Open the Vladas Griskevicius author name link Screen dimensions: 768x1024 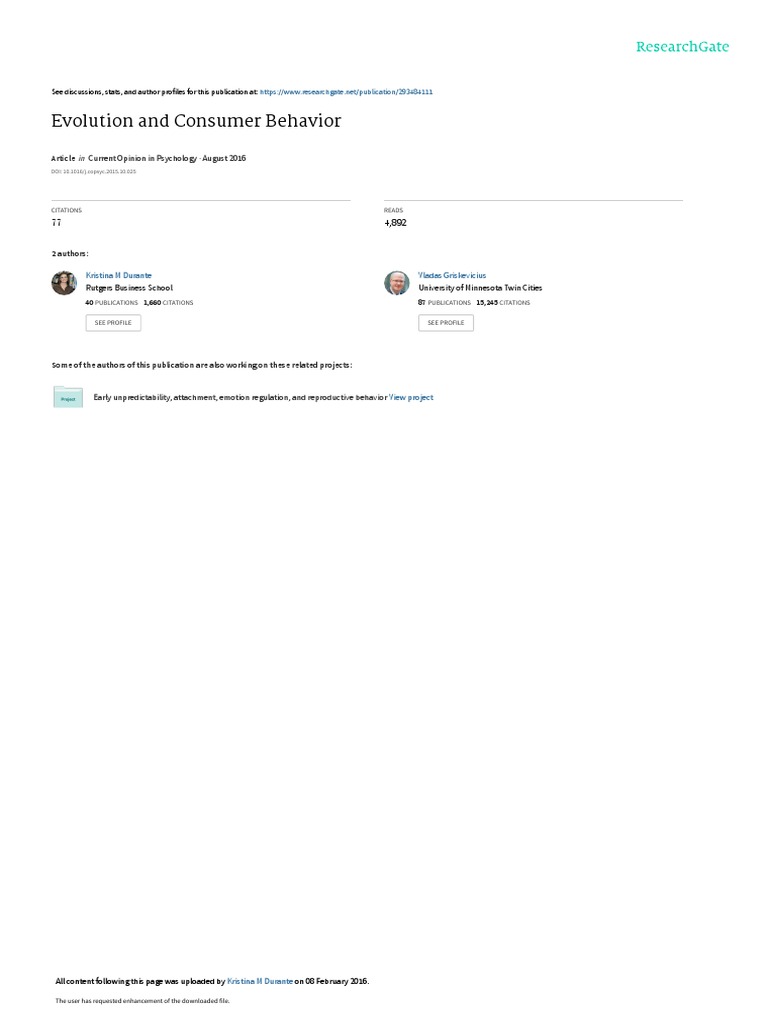pos(452,276)
